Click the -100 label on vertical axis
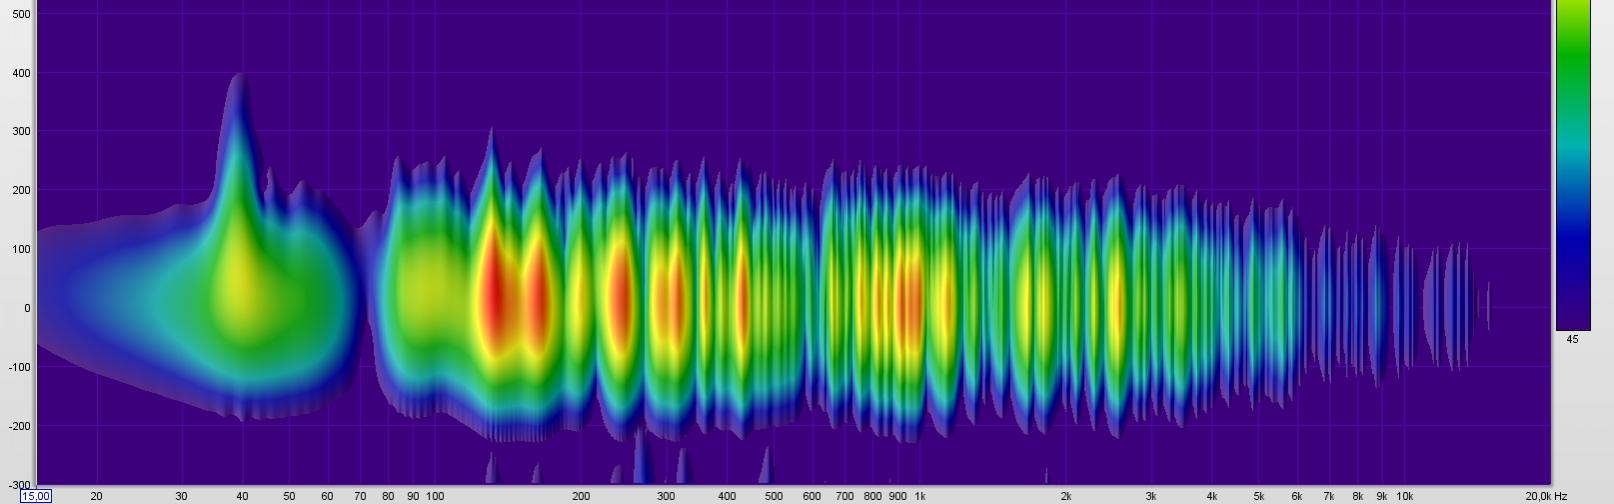The image size is (1614, 504). click(x=20, y=368)
